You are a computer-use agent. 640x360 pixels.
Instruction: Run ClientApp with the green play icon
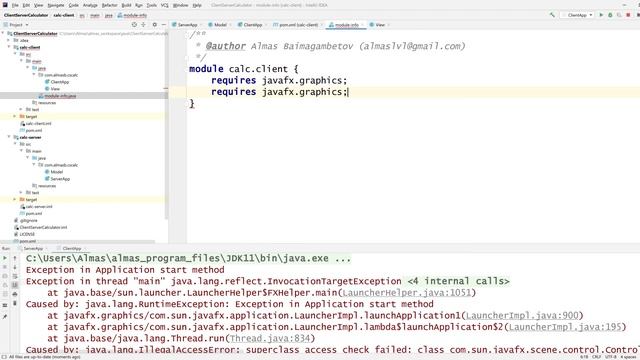601,15
